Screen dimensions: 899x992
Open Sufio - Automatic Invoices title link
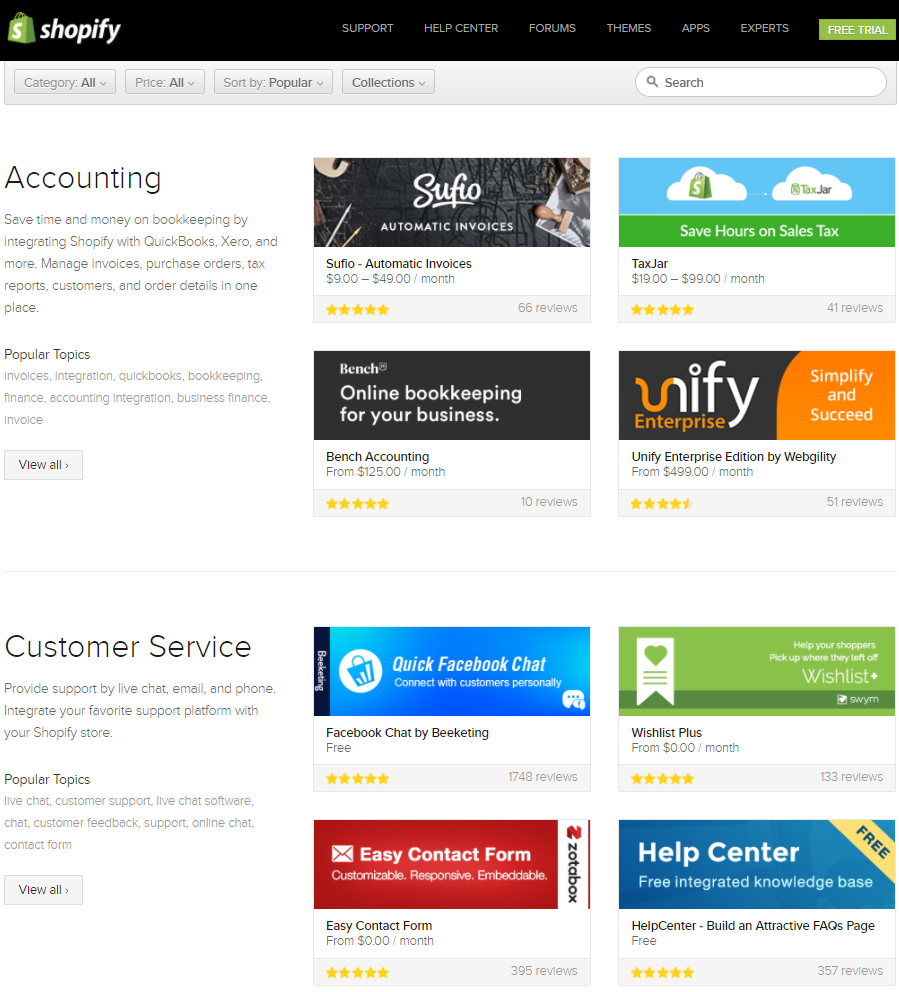[x=399, y=264]
